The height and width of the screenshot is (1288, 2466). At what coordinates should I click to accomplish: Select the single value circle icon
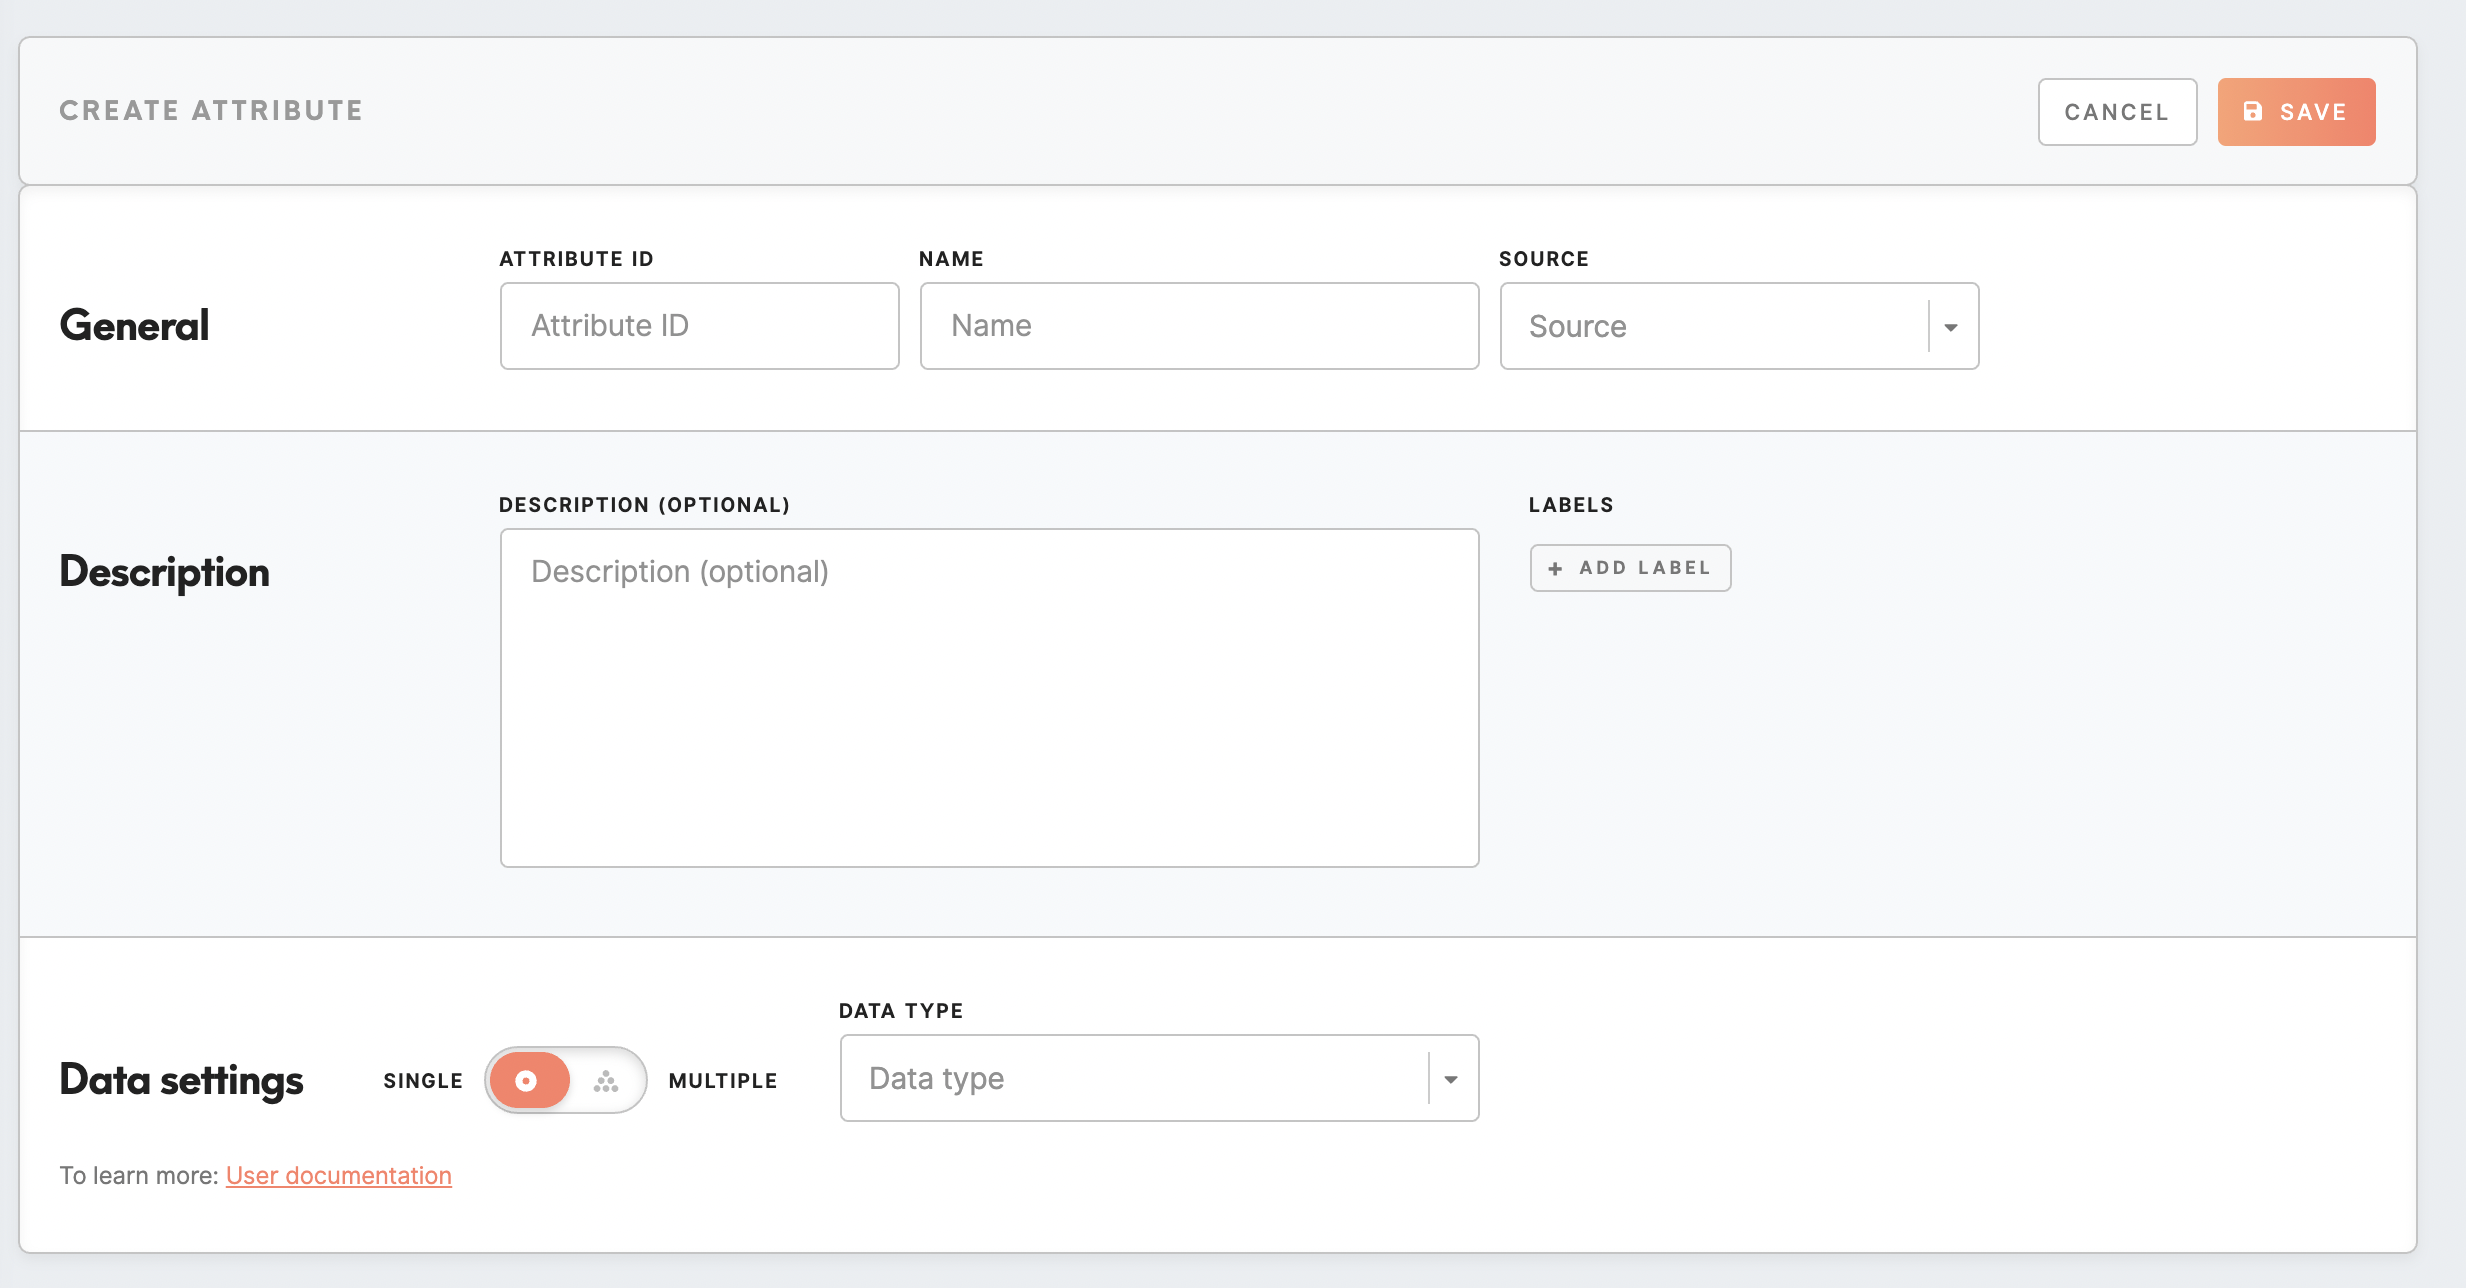click(x=526, y=1080)
